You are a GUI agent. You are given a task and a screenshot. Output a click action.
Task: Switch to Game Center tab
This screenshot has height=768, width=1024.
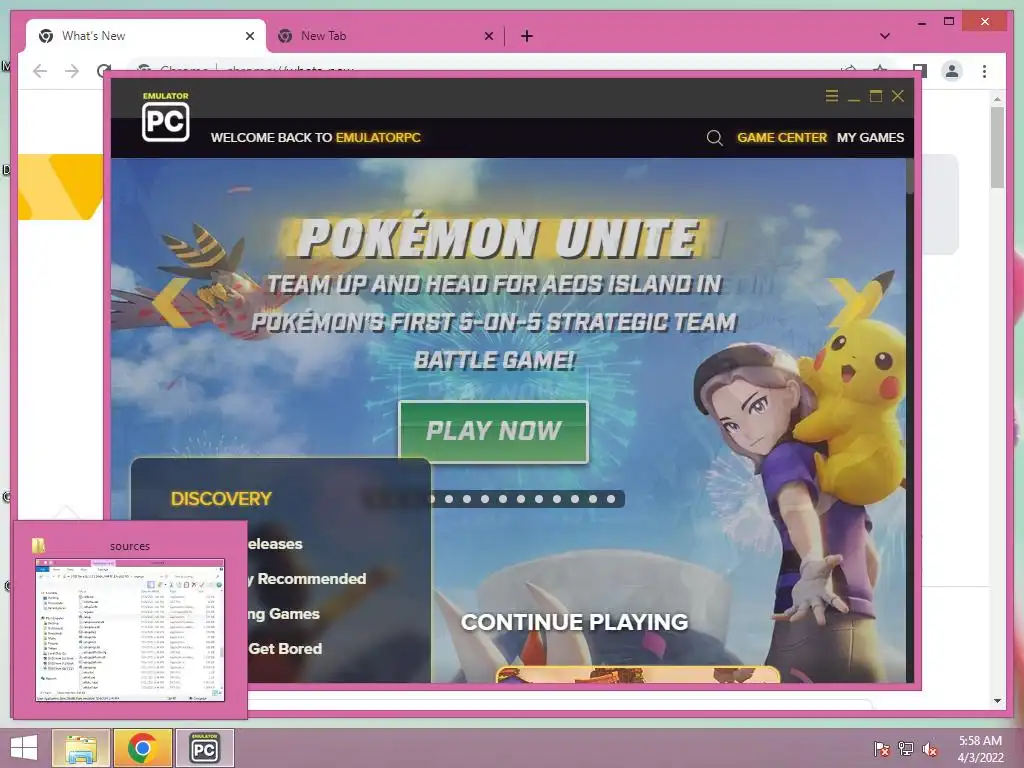(x=782, y=138)
